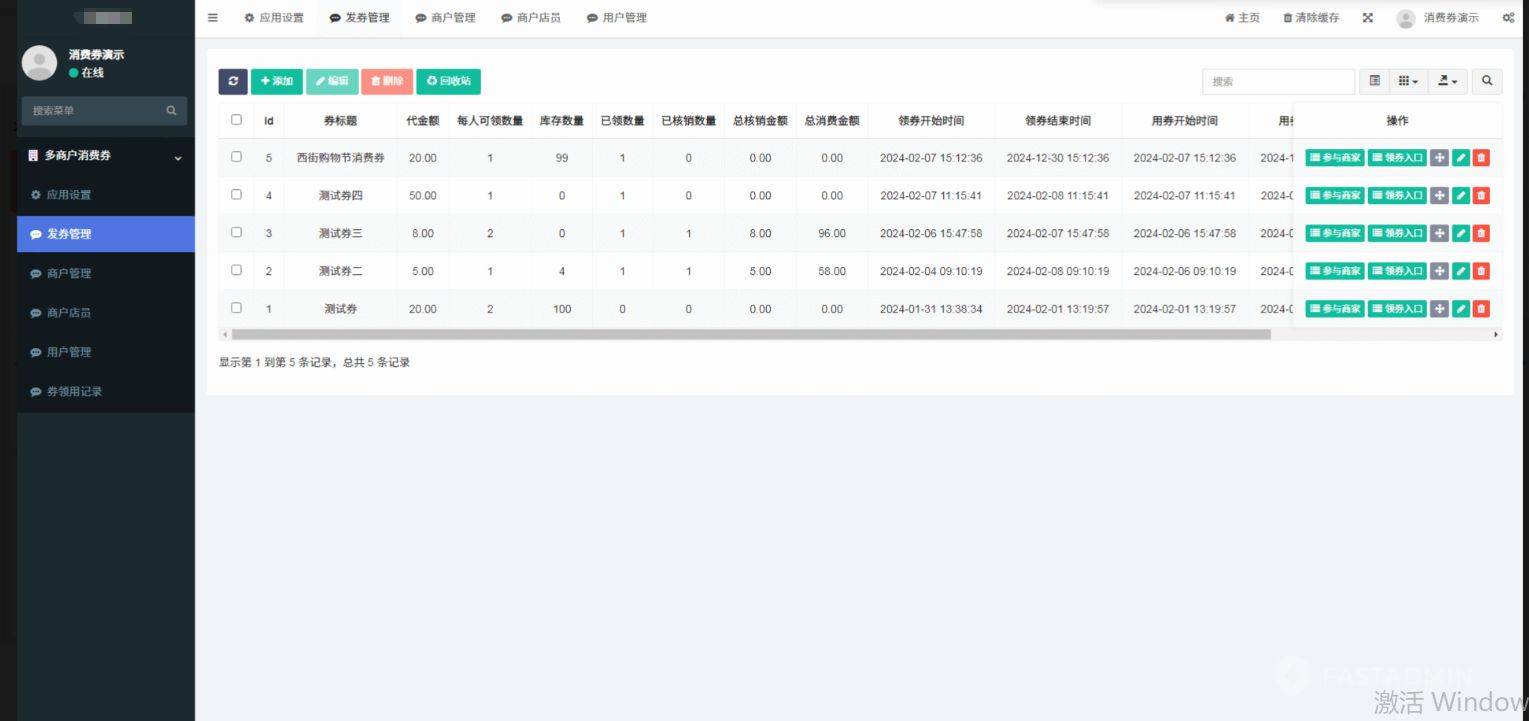Click 领券入口 for 测试券二
Image resolution: width=1529 pixels, height=721 pixels.
pyautogui.click(x=1397, y=271)
